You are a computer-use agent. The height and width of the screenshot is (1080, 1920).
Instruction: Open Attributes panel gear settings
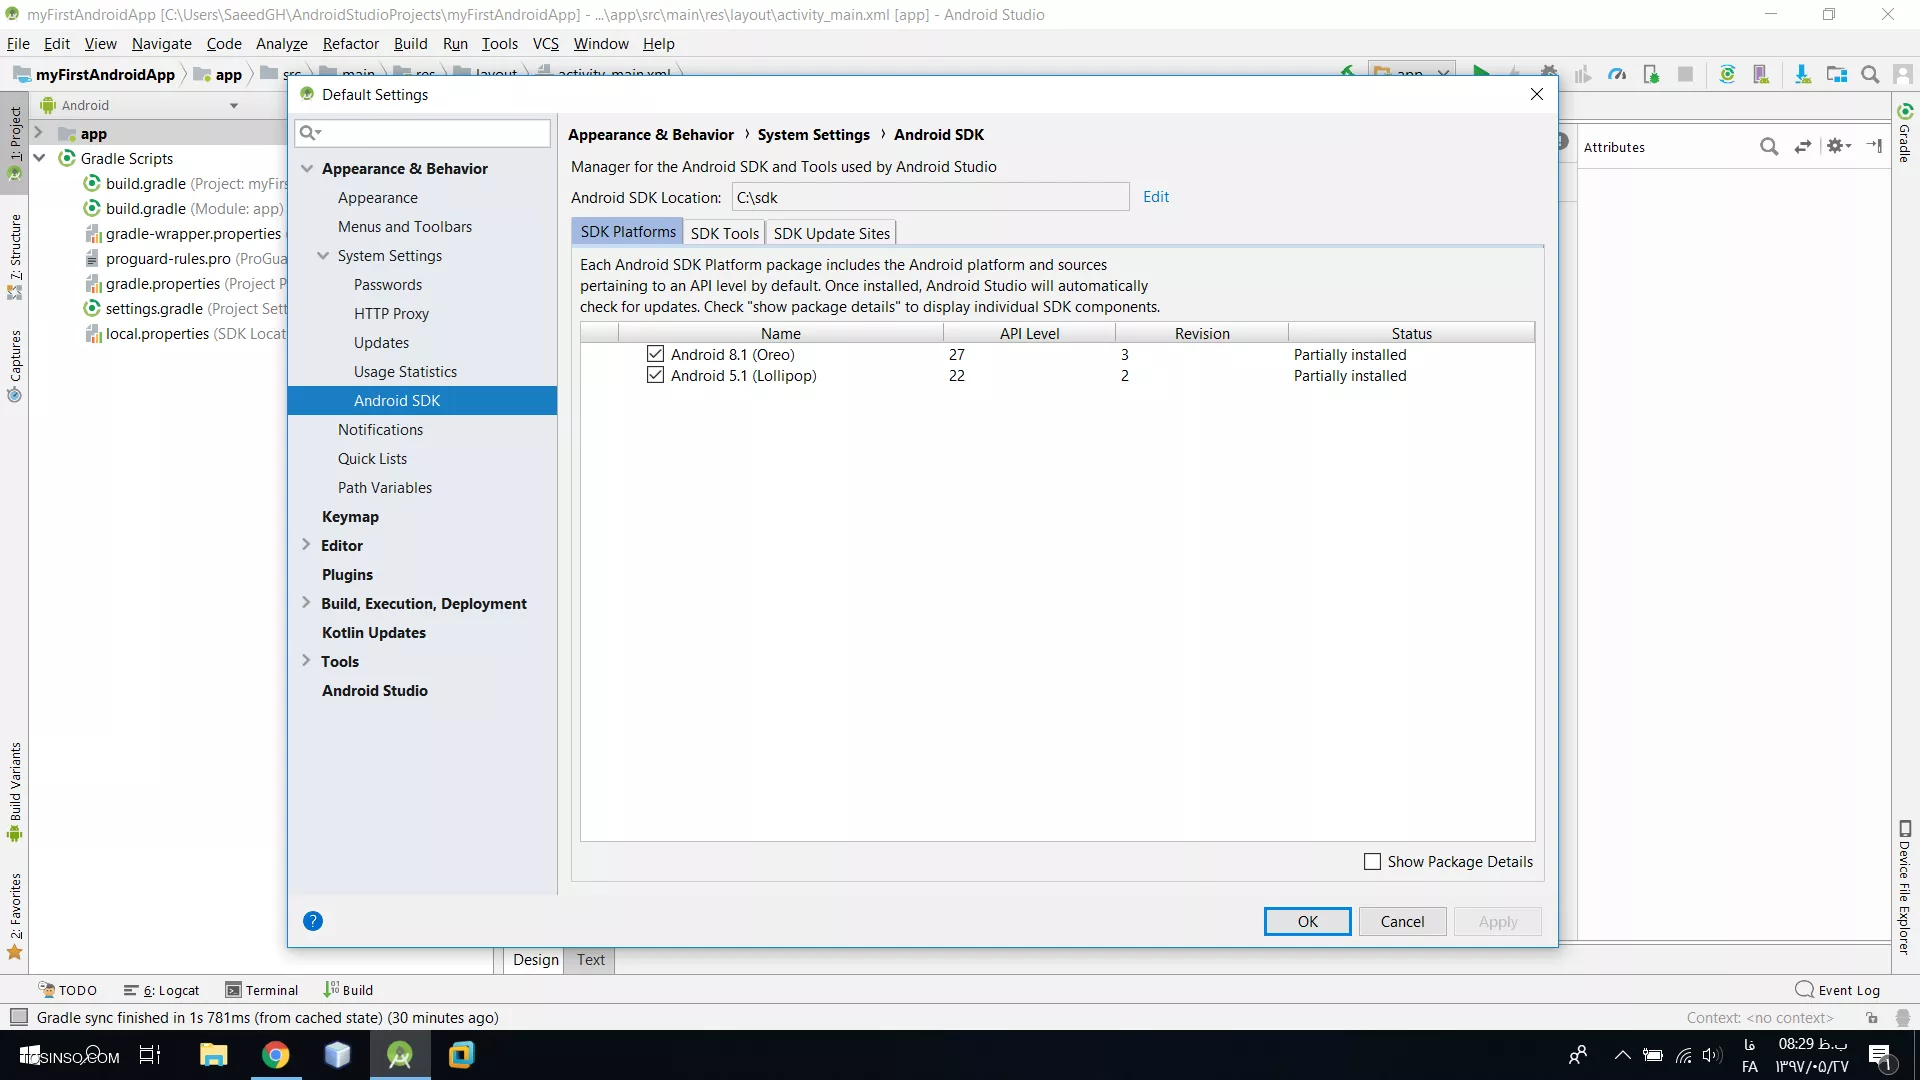[1839, 146]
